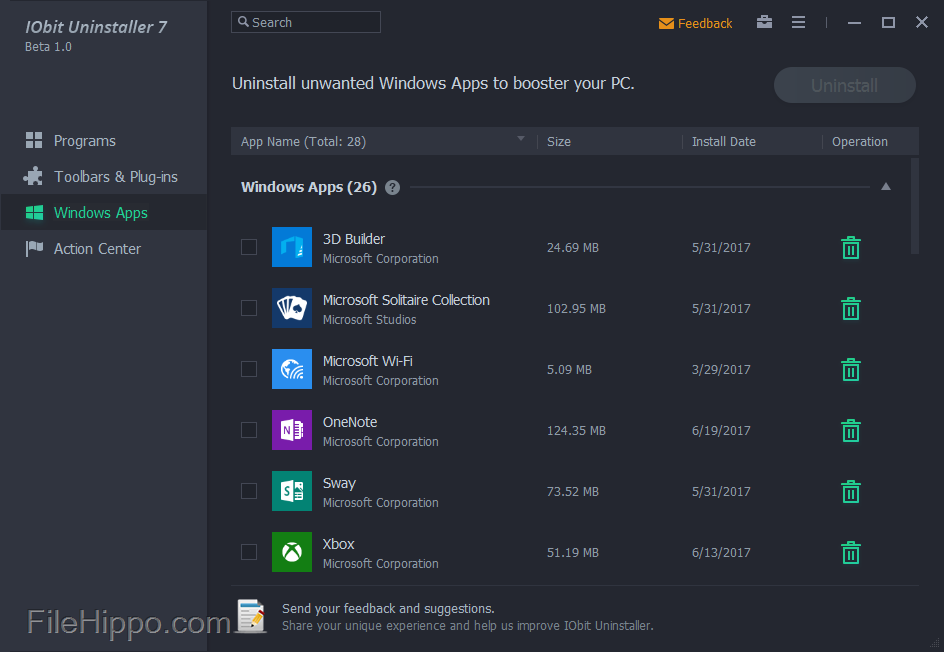Click the vertical scrollbar of the app list
Image resolution: width=944 pixels, height=652 pixels.
[914, 206]
